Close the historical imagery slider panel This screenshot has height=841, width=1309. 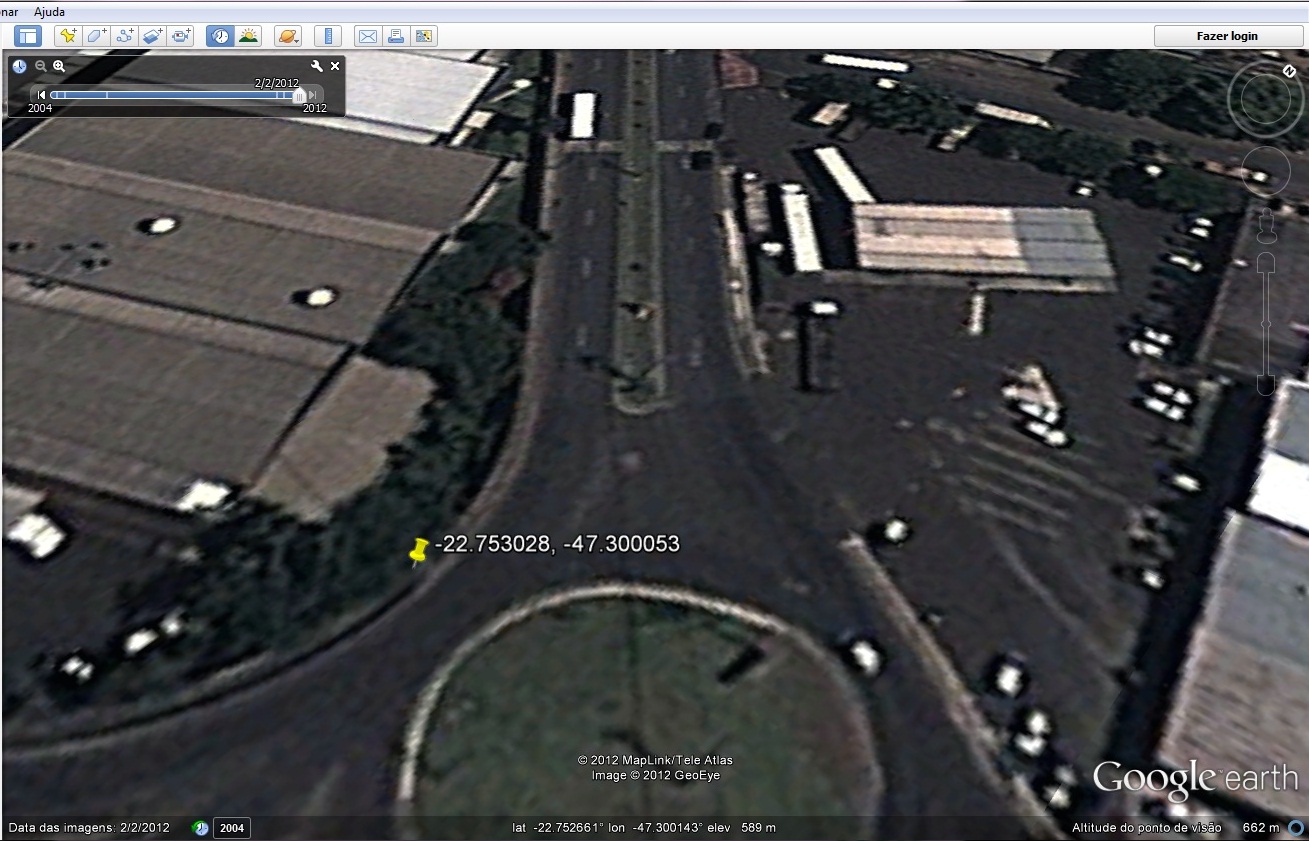[335, 66]
